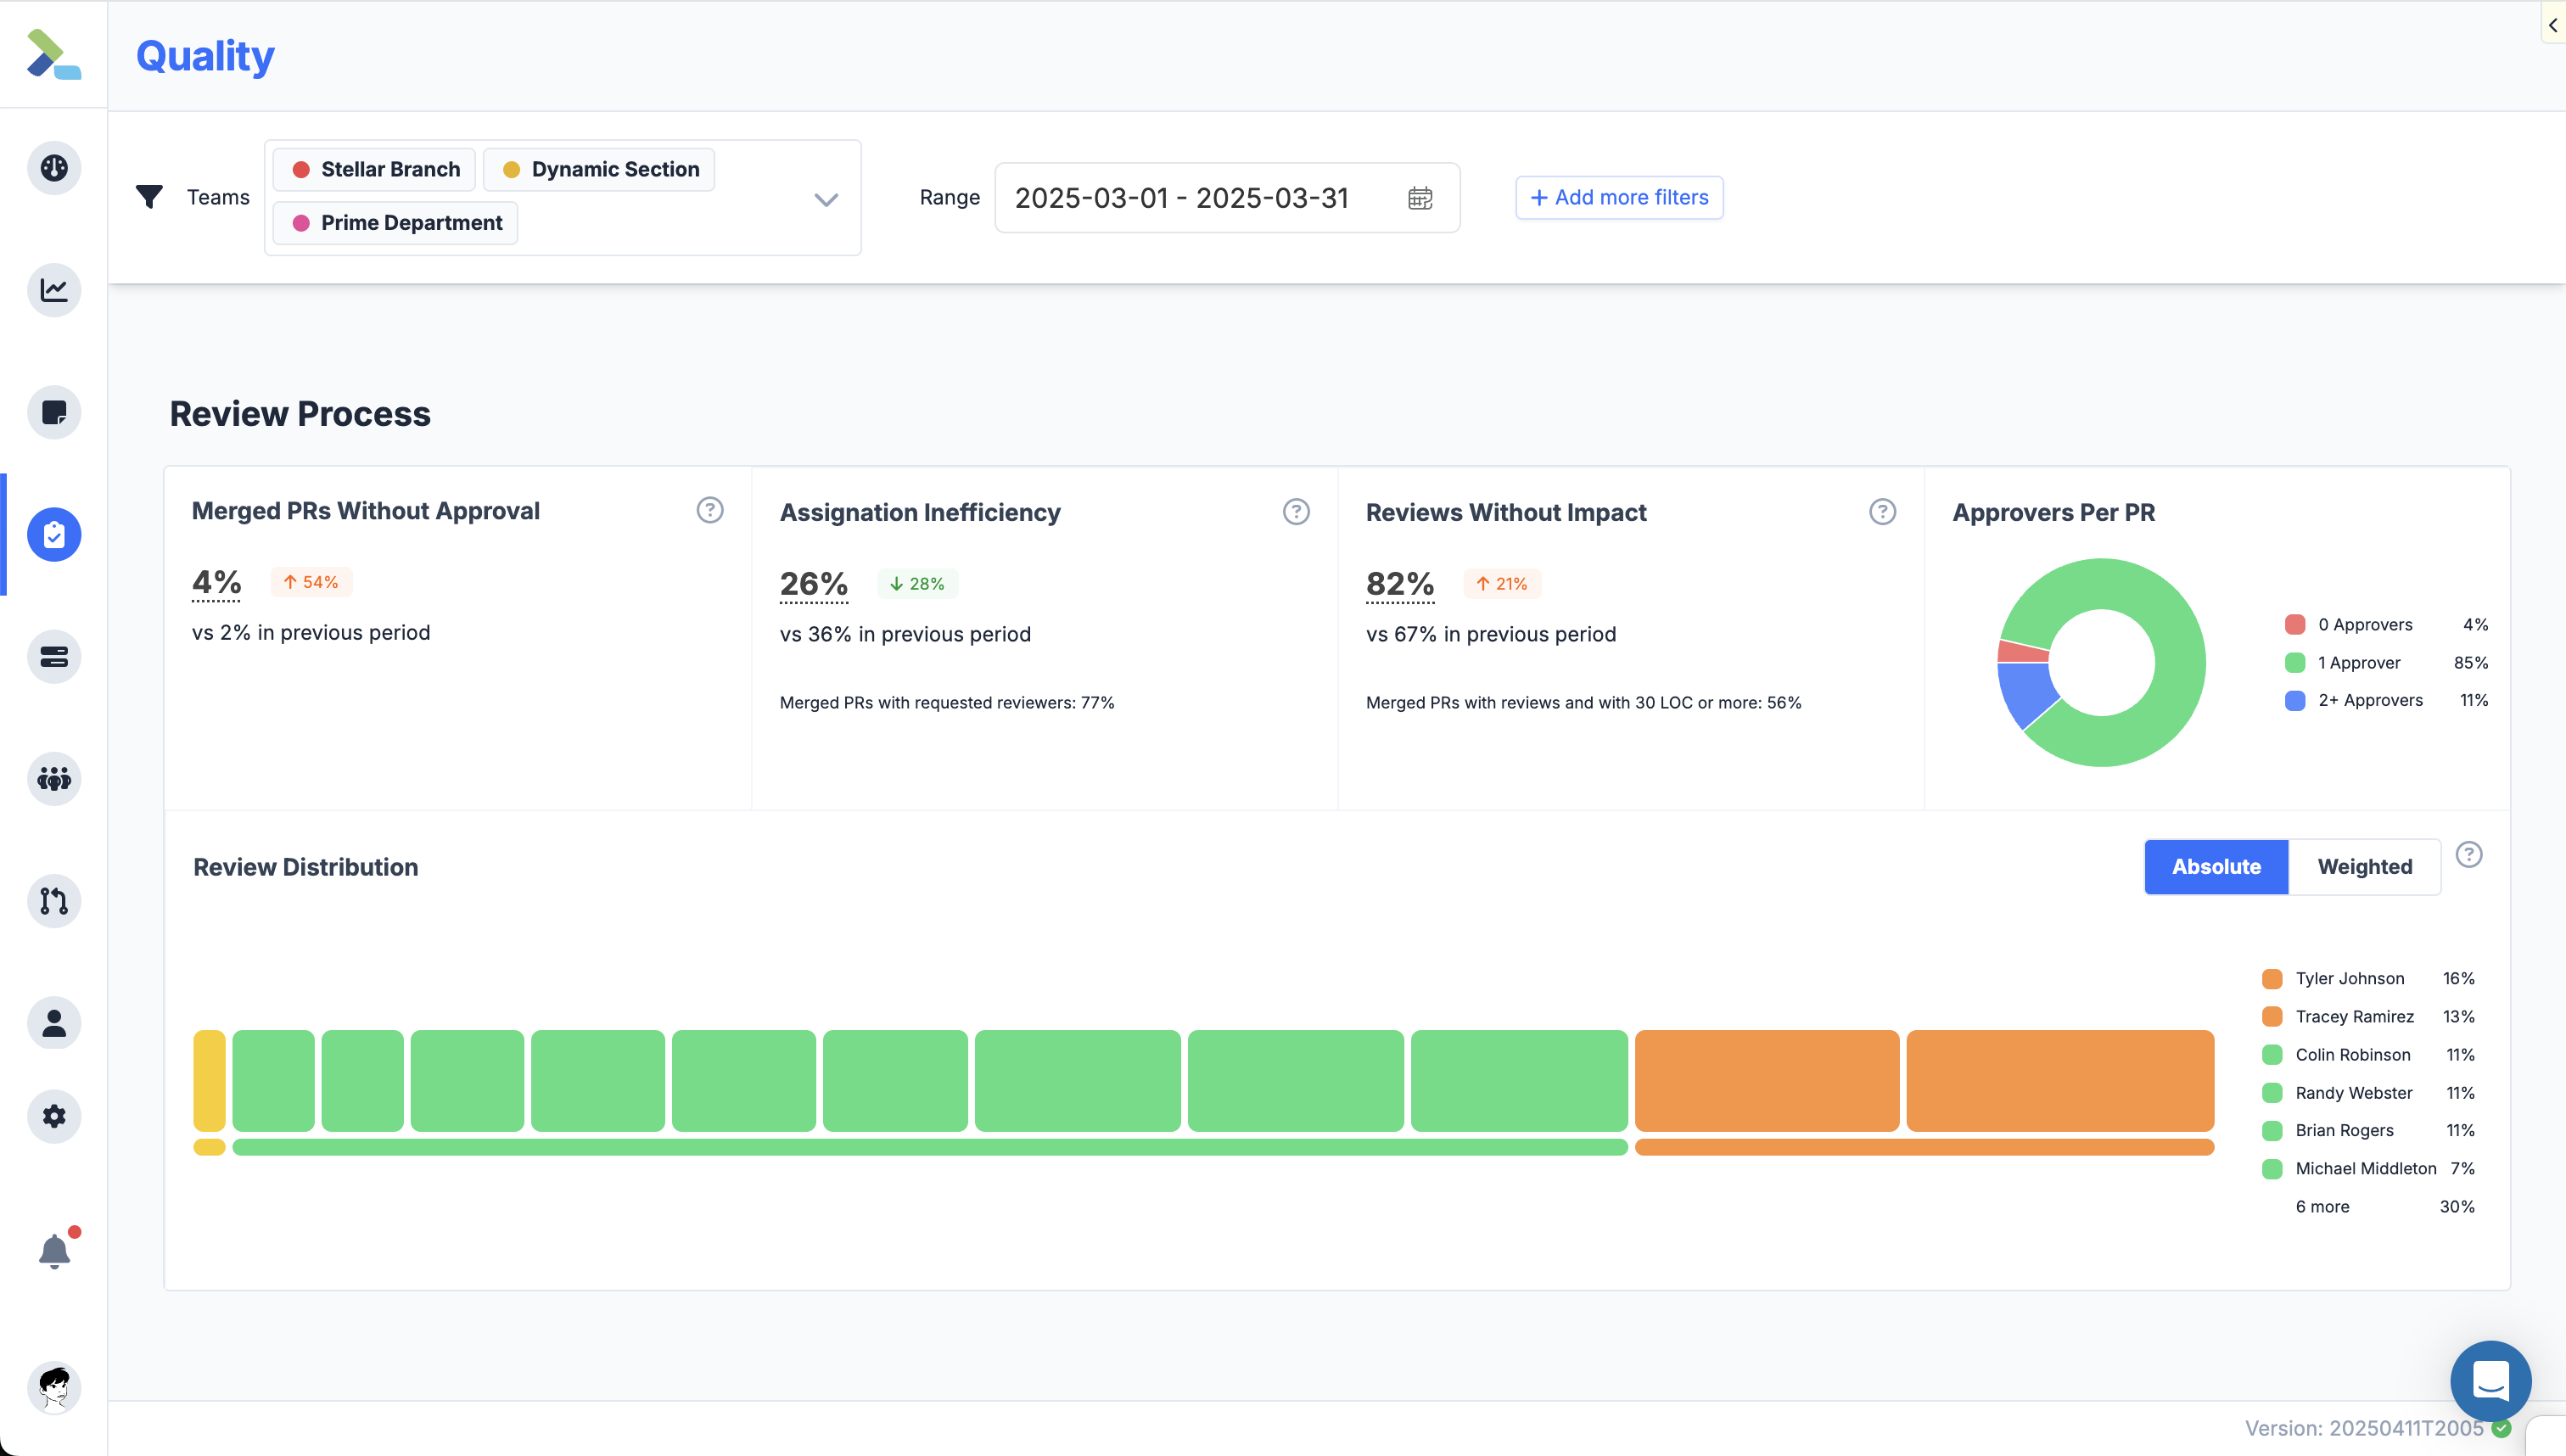The height and width of the screenshot is (1456, 2566).
Task: Open the settings gear icon in sidebar
Action: click(x=54, y=1116)
